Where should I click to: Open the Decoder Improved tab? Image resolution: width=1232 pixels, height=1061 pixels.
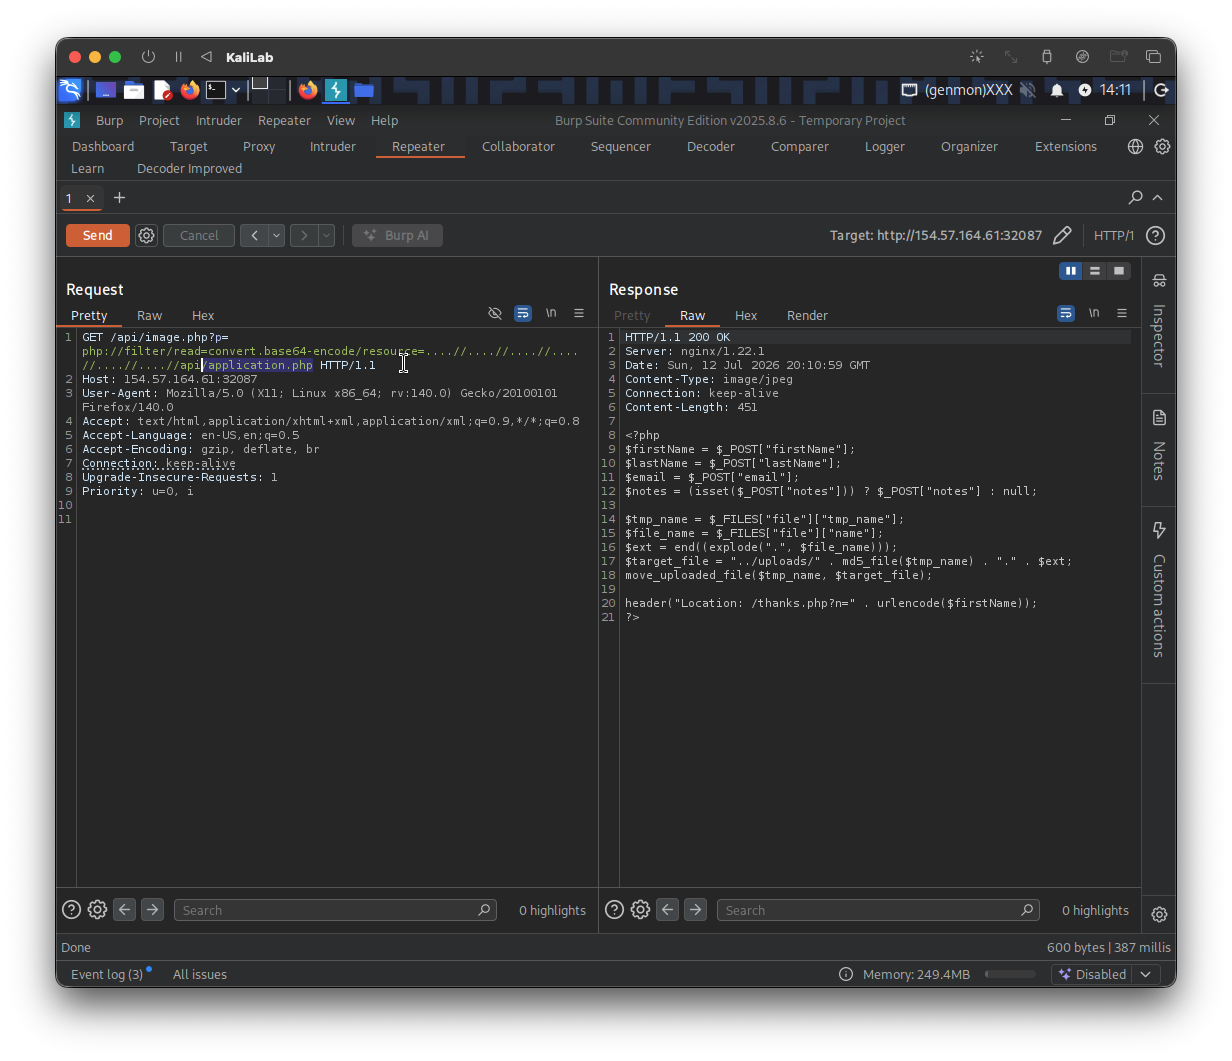(x=189, y=168)
